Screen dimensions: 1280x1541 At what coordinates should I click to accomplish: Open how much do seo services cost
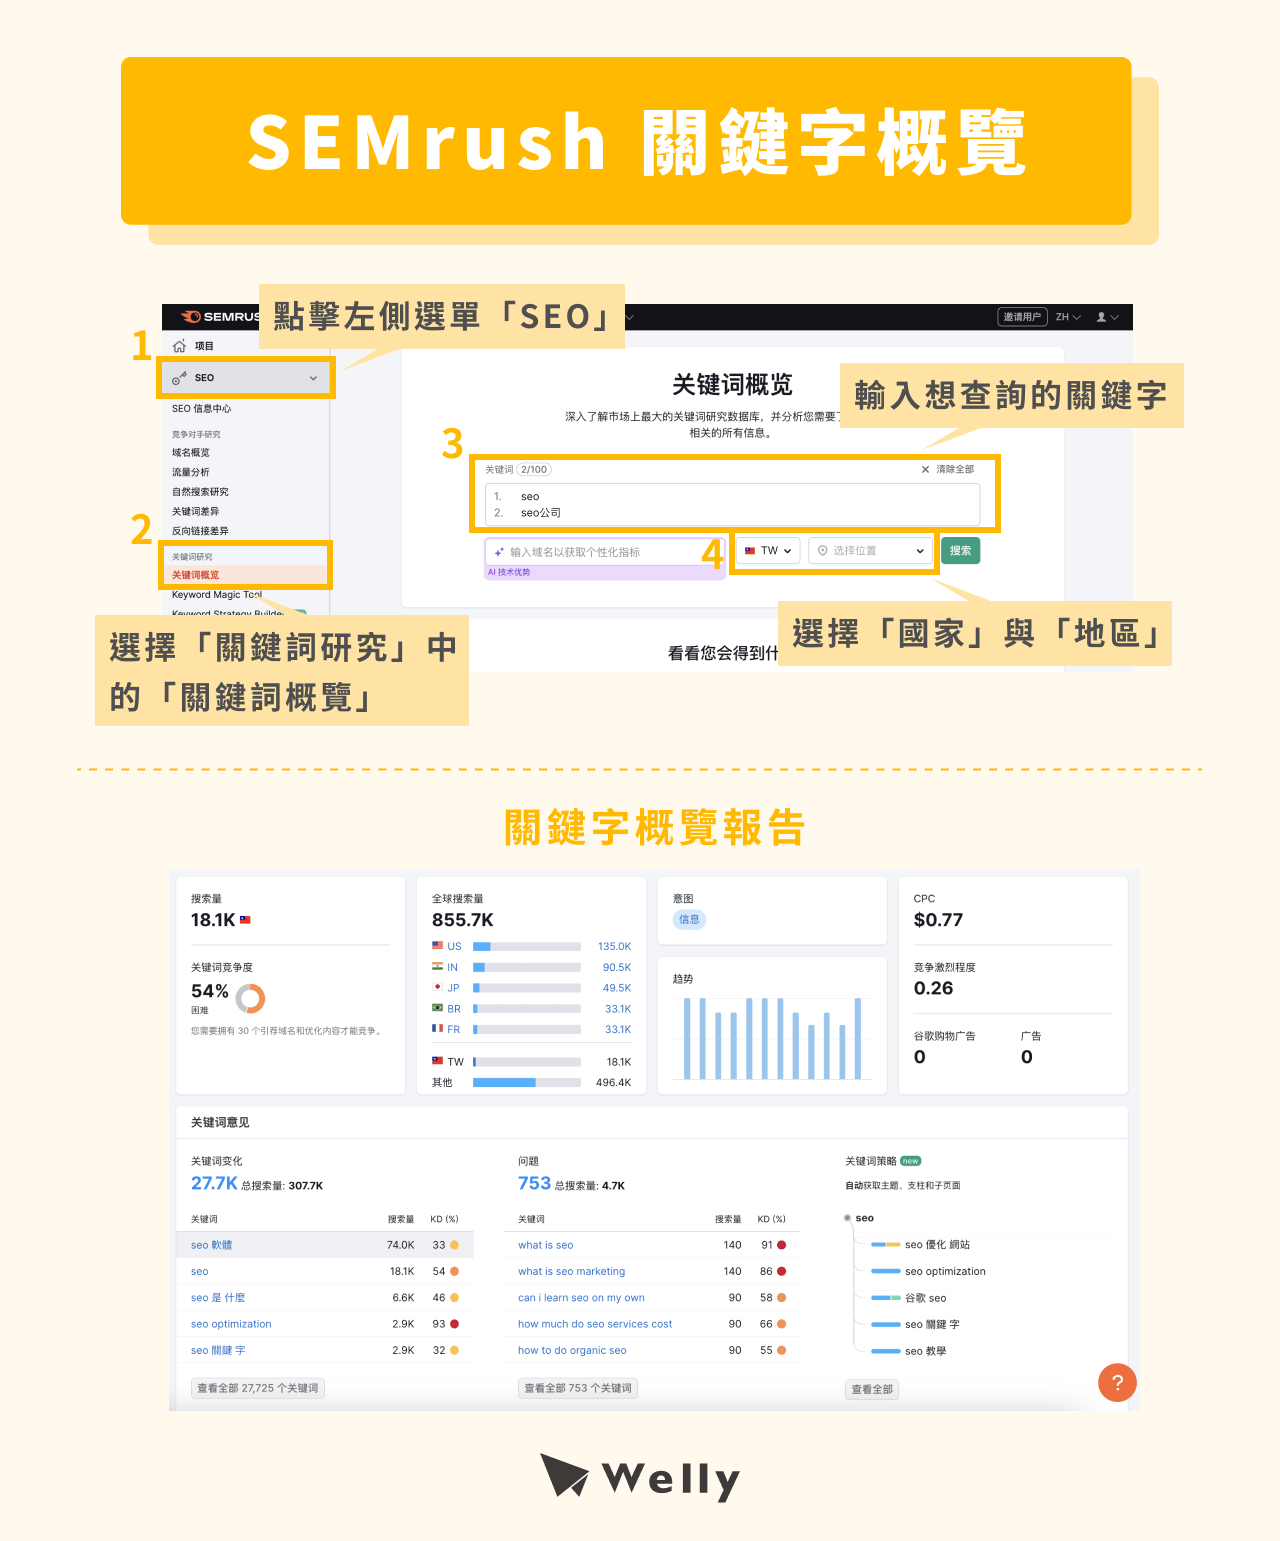(x=595, y=1324)
